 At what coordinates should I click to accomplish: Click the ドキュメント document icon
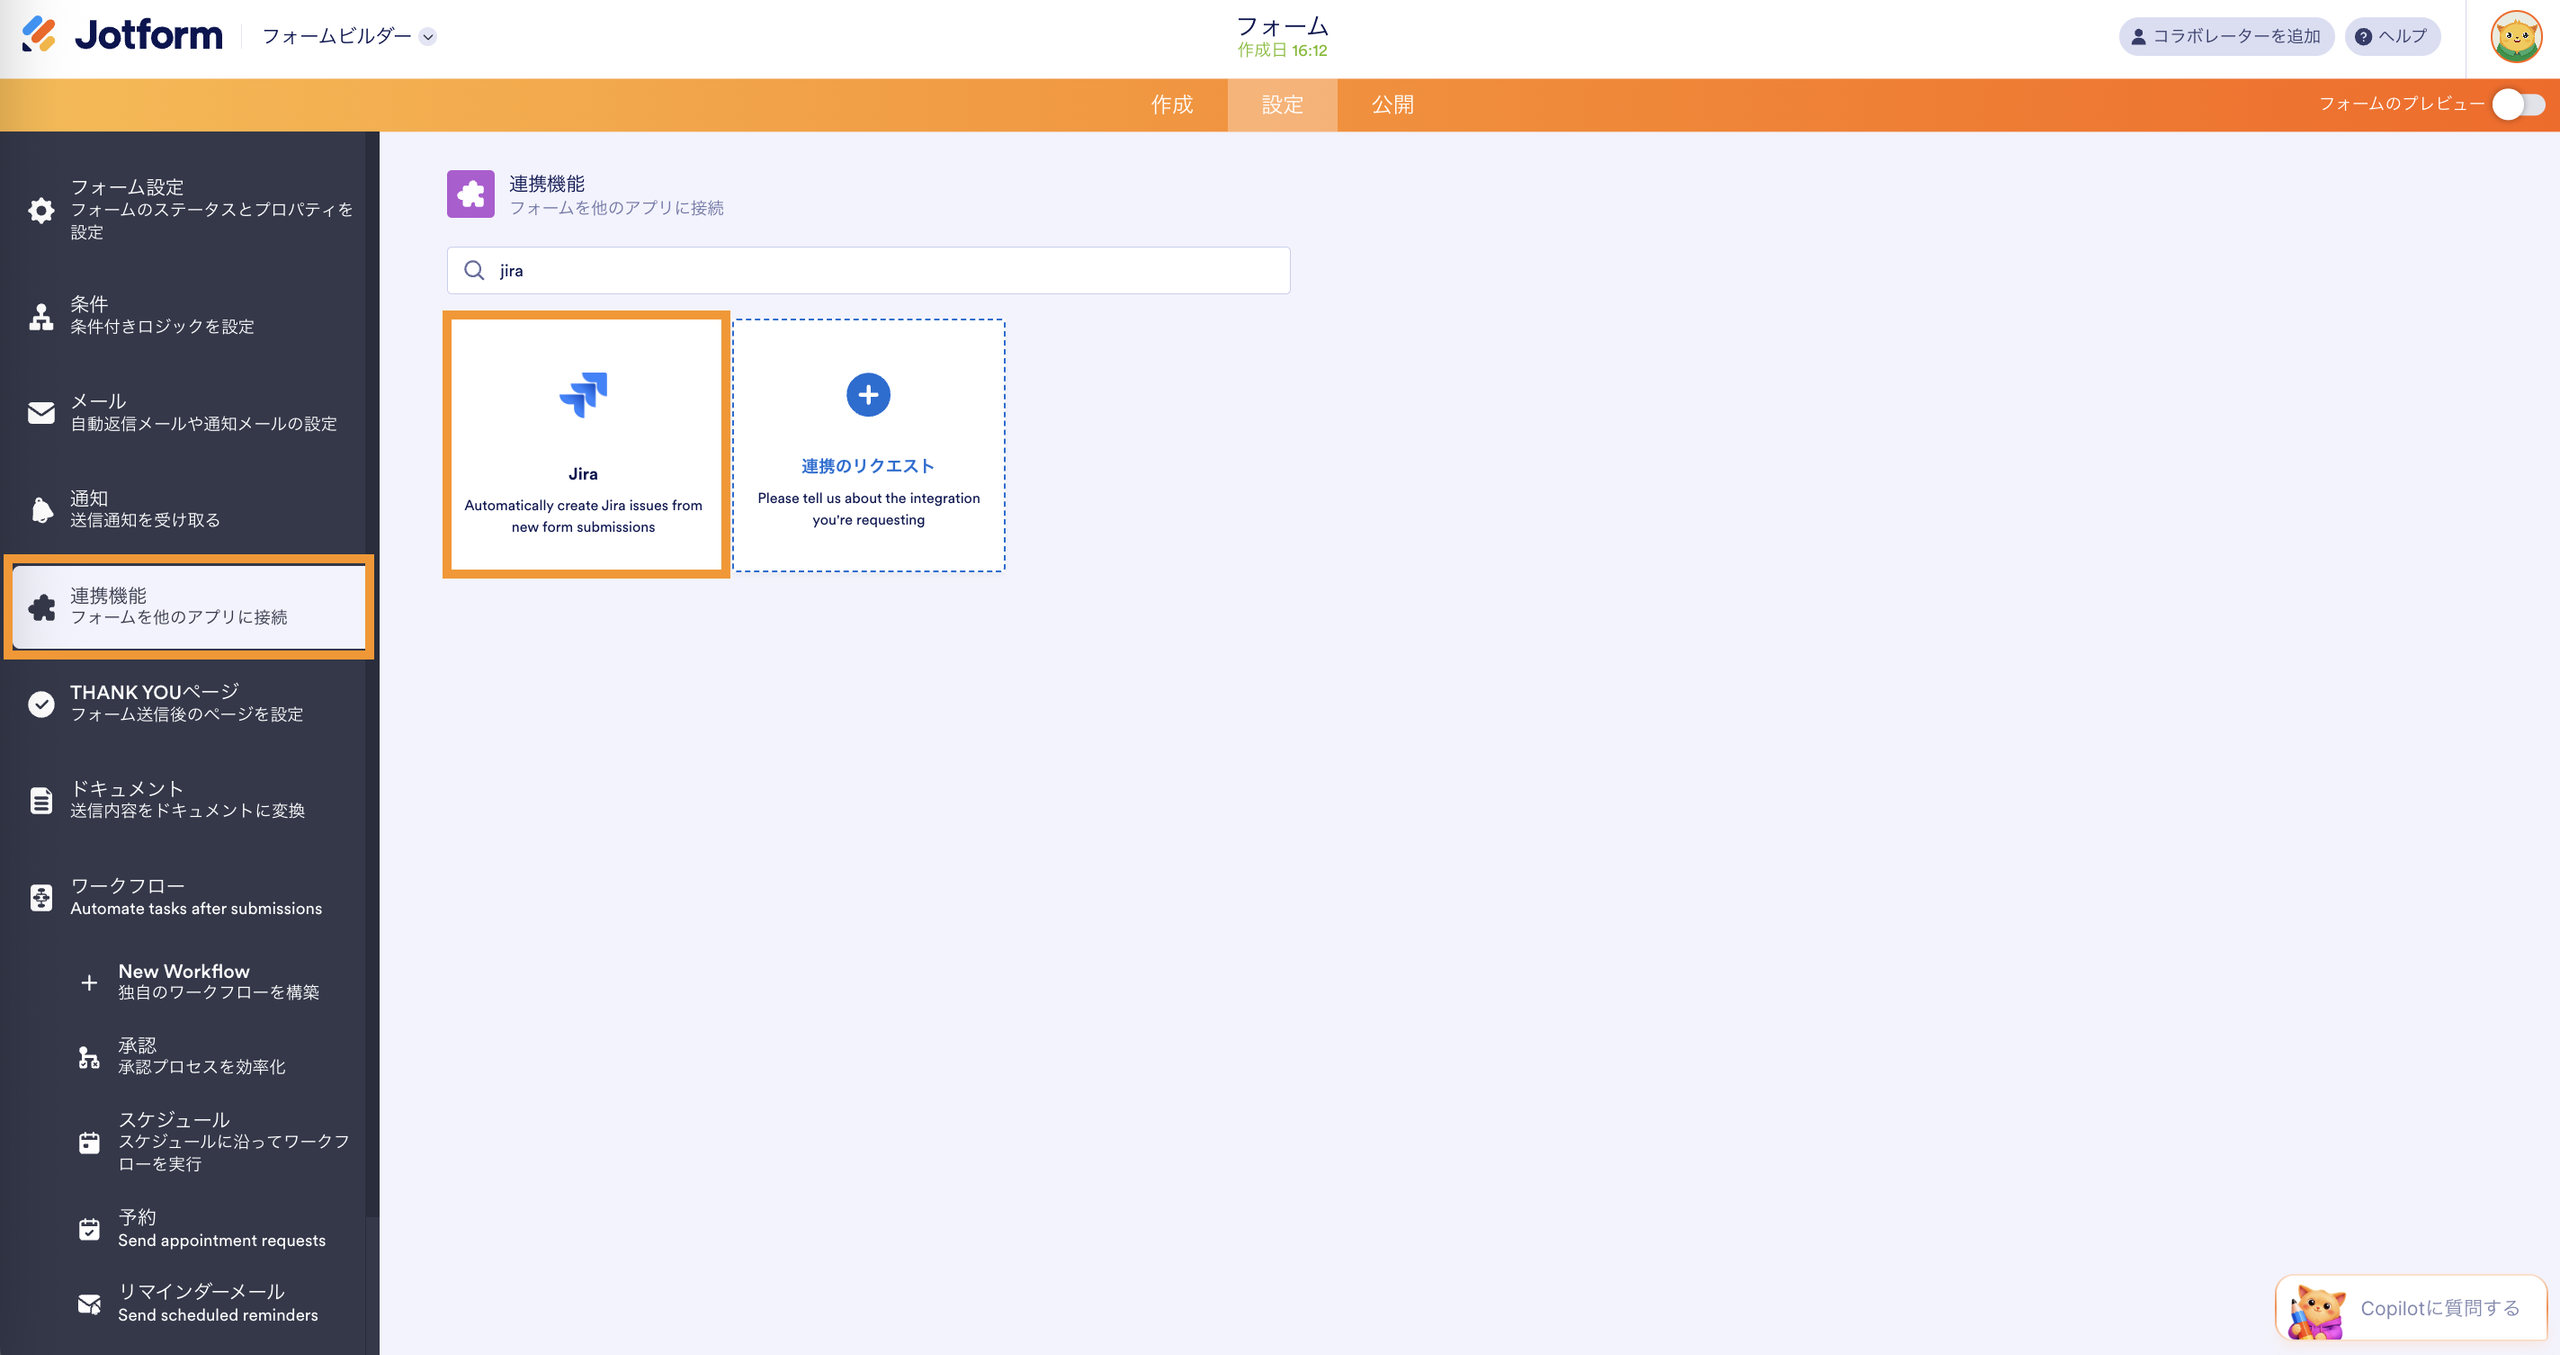41,800
